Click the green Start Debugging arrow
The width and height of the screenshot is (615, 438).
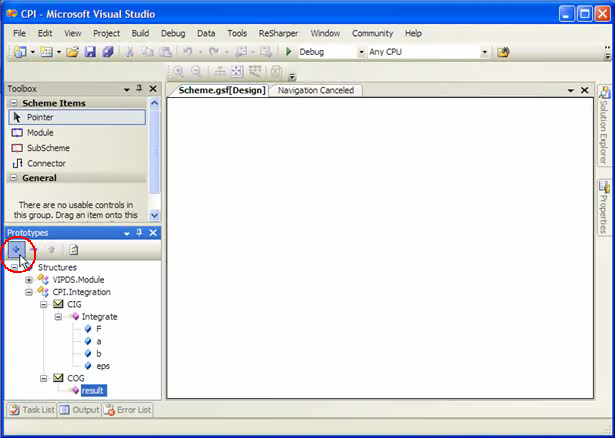pyautogui.click(x=288, y=52)
